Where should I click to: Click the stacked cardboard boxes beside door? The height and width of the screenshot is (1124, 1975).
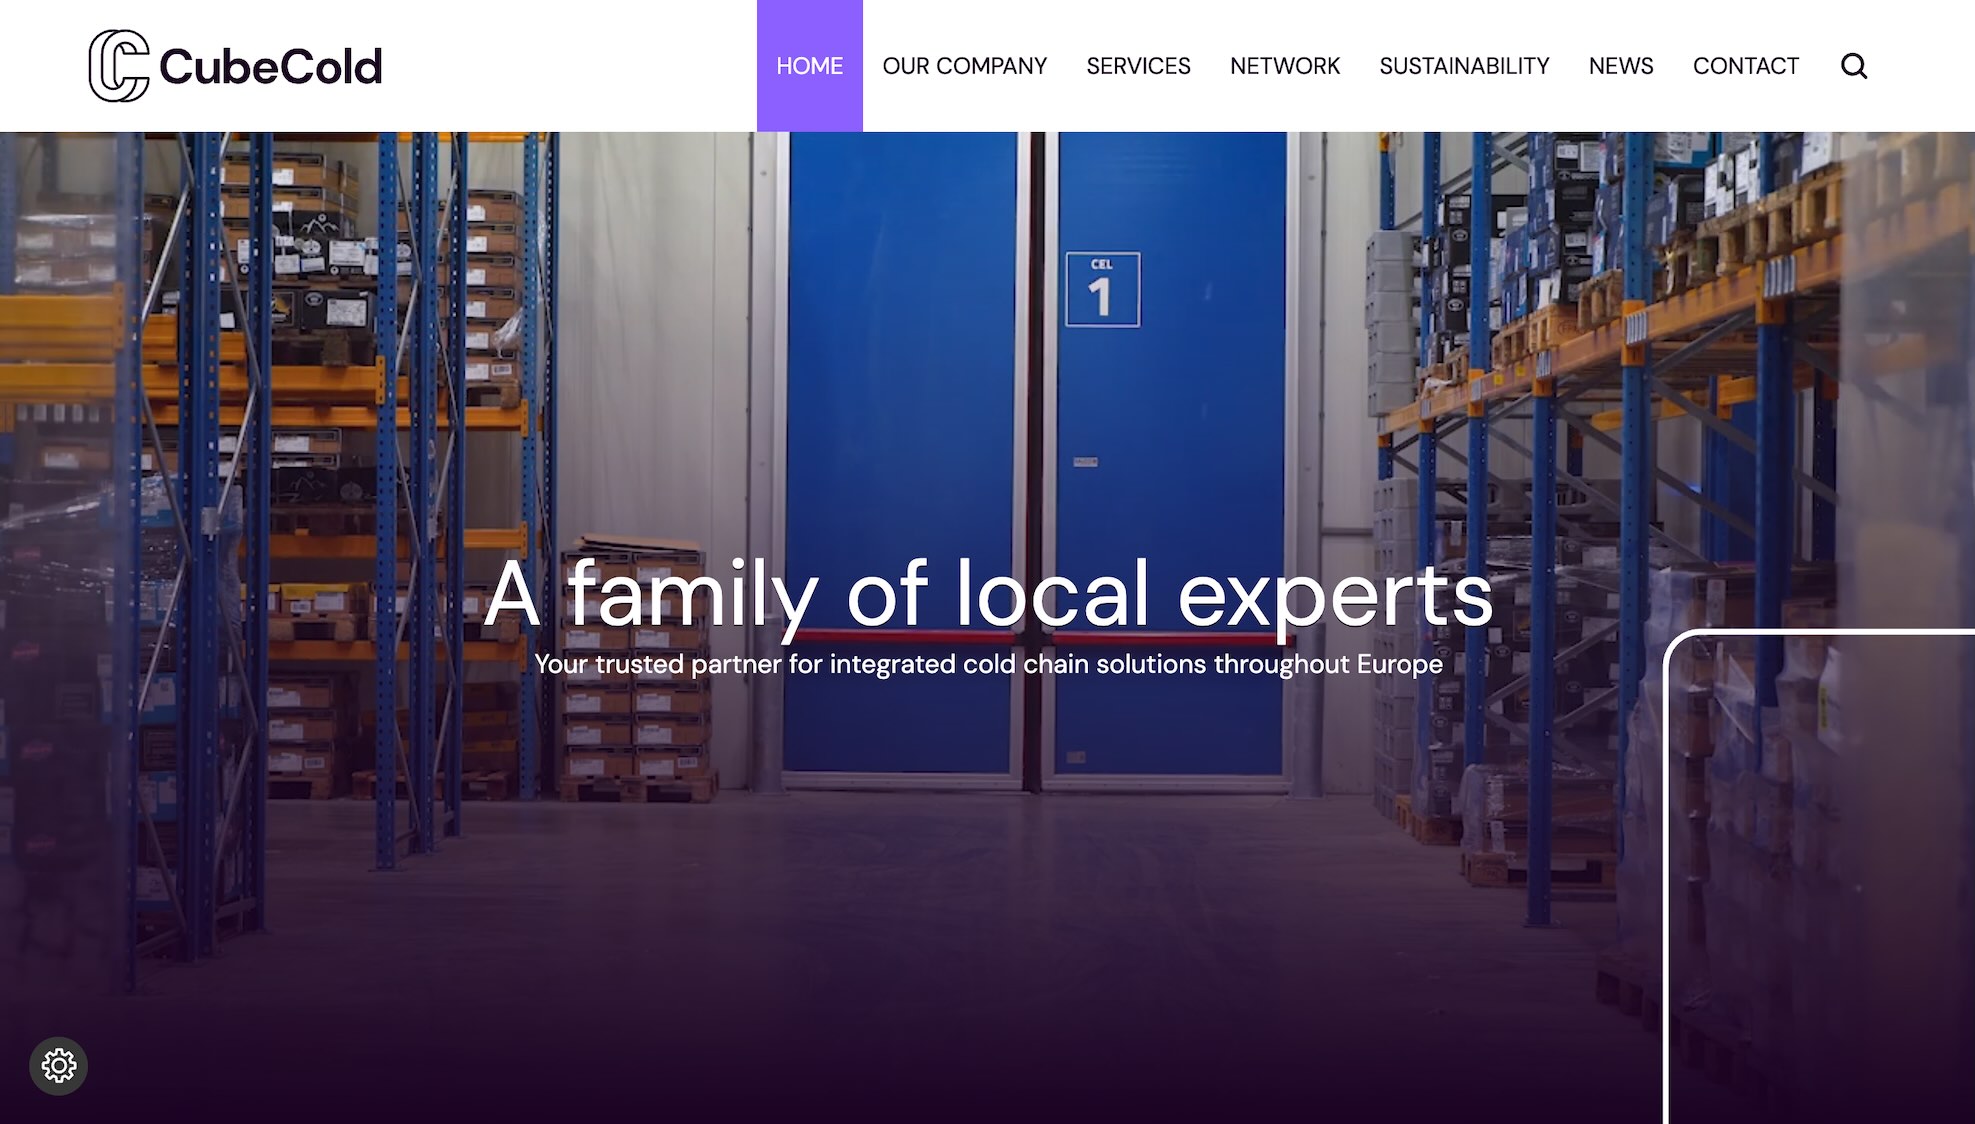click(x=637, y=670)
